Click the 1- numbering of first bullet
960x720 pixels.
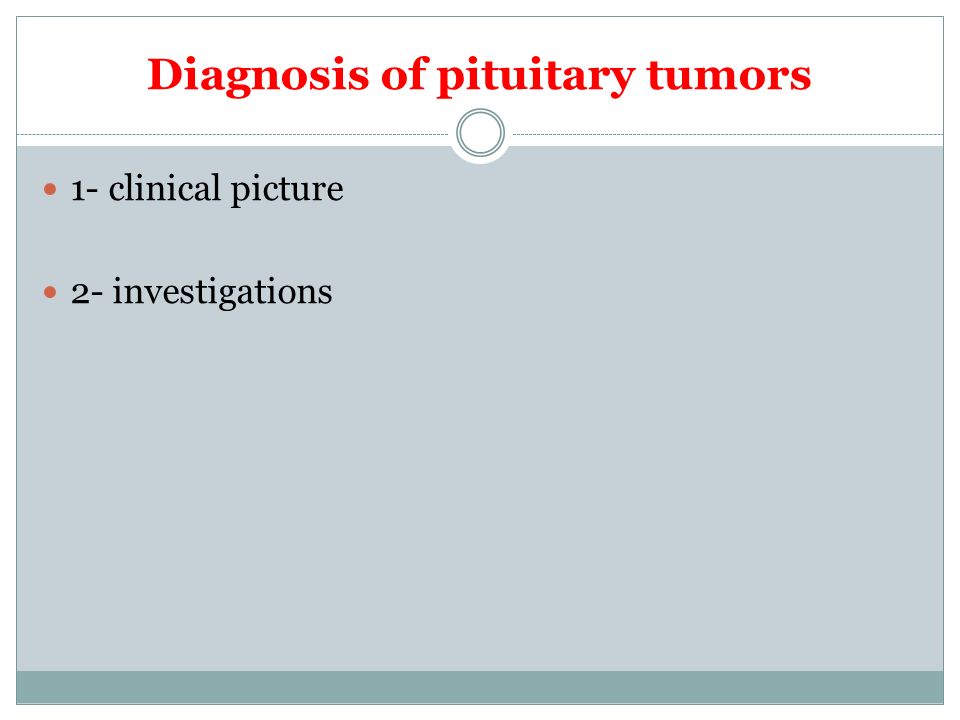click(x=84, y=190)
